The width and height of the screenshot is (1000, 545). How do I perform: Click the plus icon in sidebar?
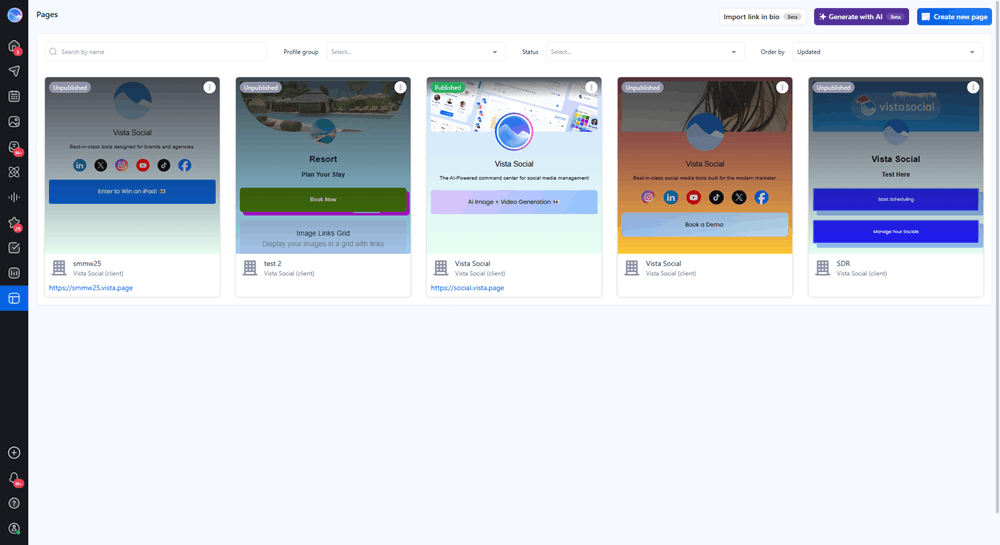[x=14, y=453]
